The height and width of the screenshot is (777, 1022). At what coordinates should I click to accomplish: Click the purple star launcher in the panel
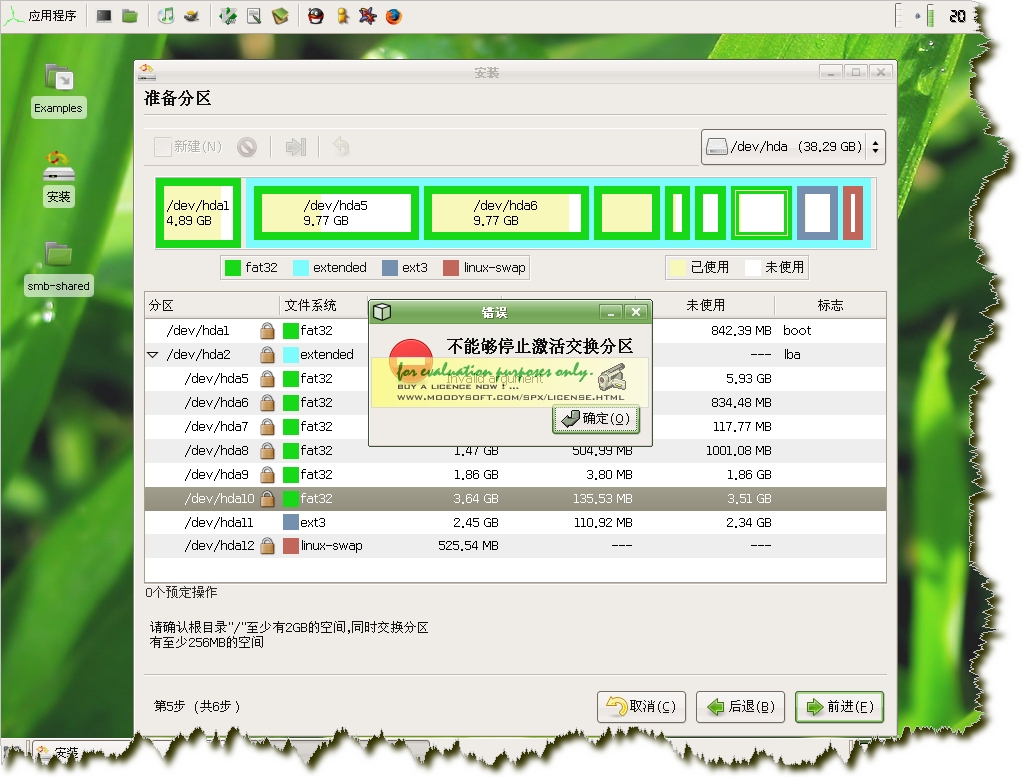tap(368, 16)
